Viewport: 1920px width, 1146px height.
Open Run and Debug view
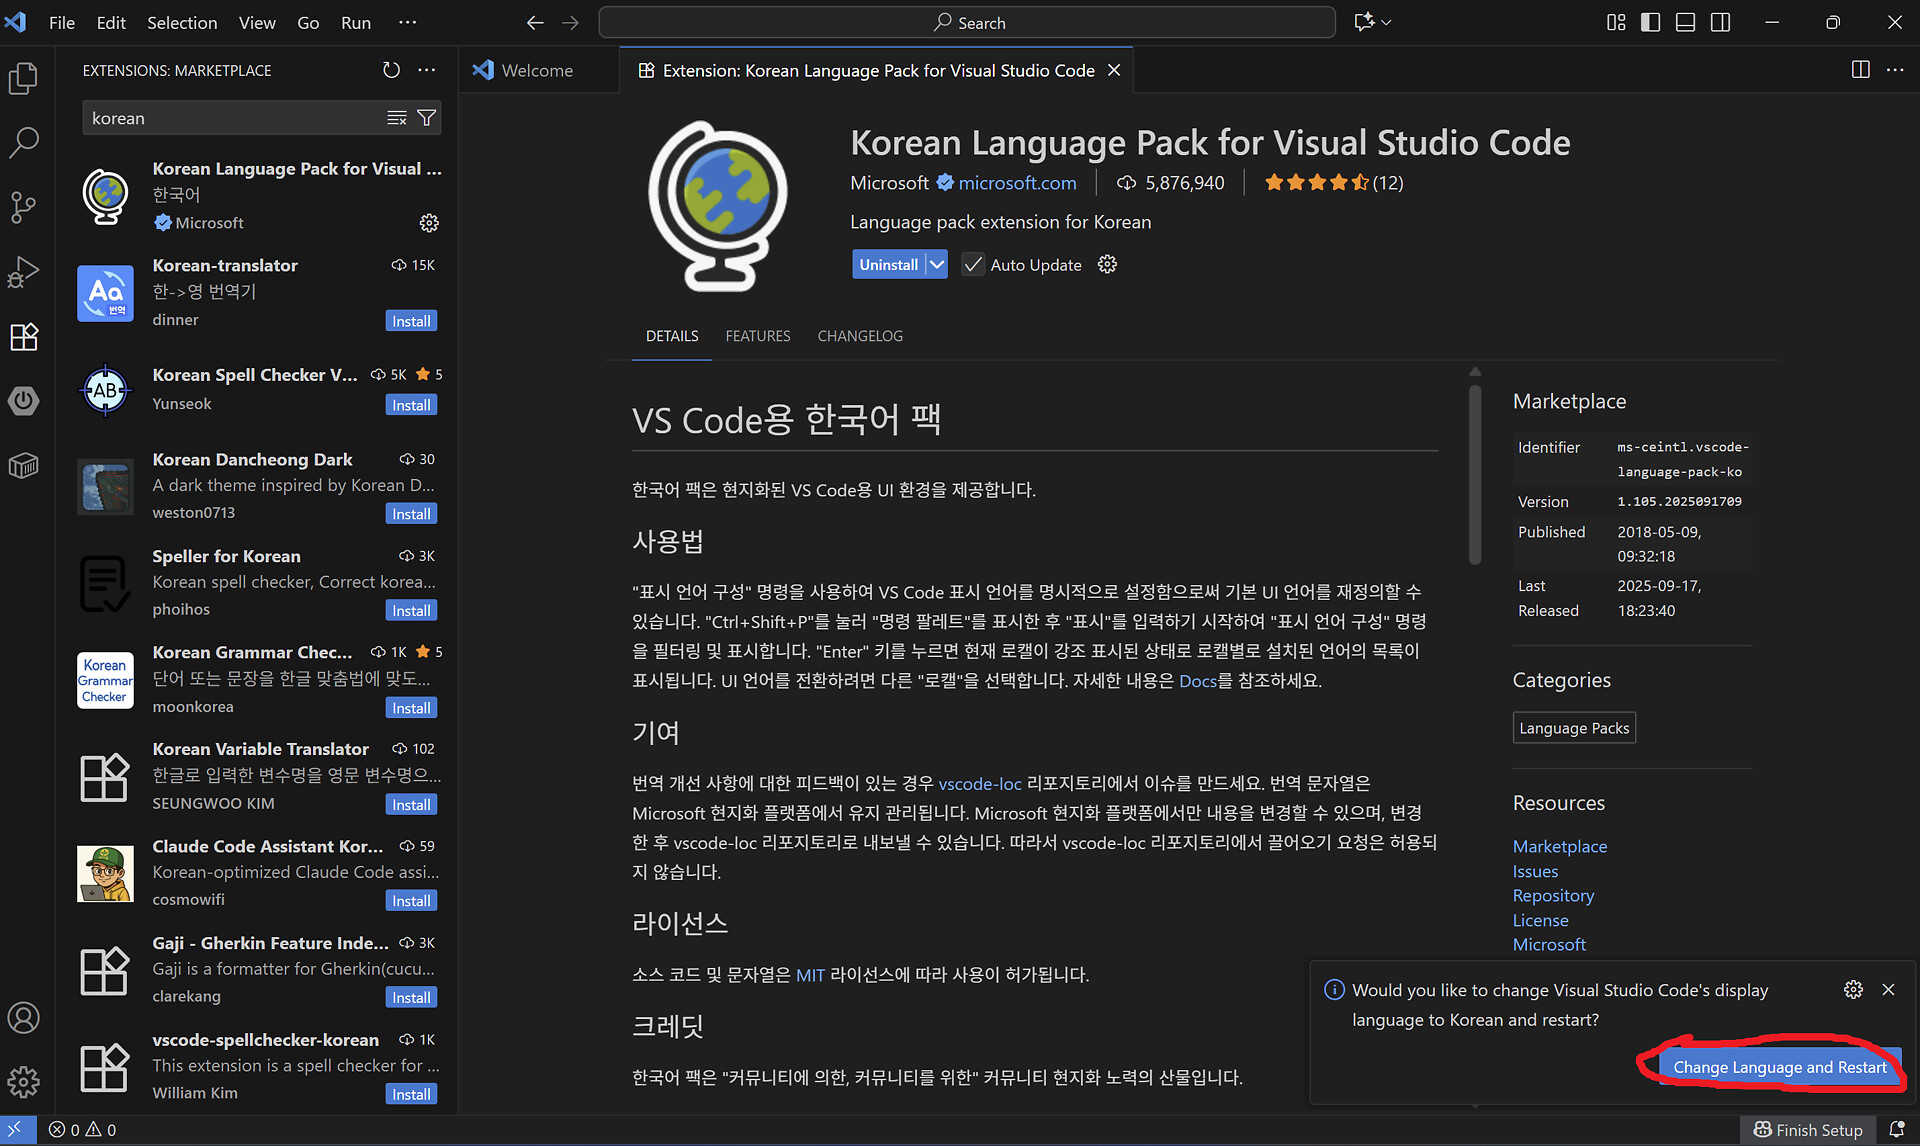24,272
